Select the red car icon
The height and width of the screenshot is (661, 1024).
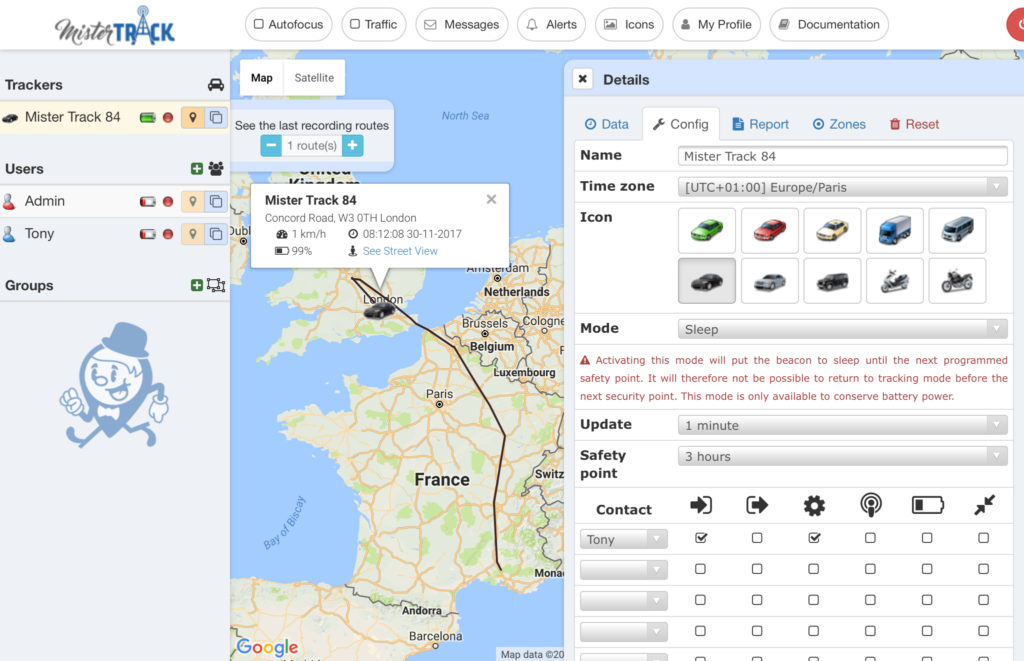[769, 231]
